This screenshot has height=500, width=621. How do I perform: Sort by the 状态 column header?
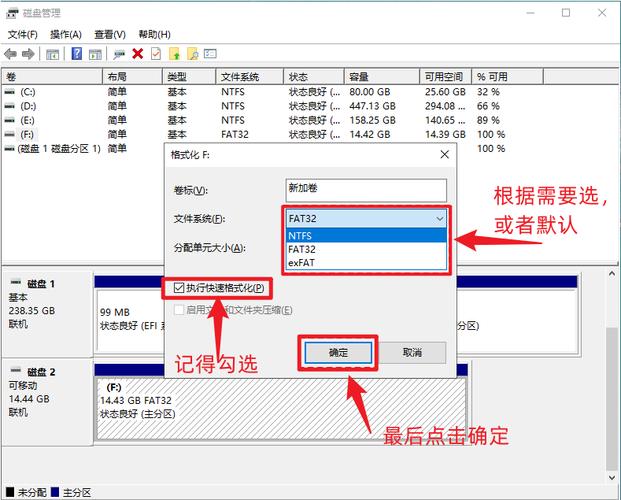pos(314,76)
